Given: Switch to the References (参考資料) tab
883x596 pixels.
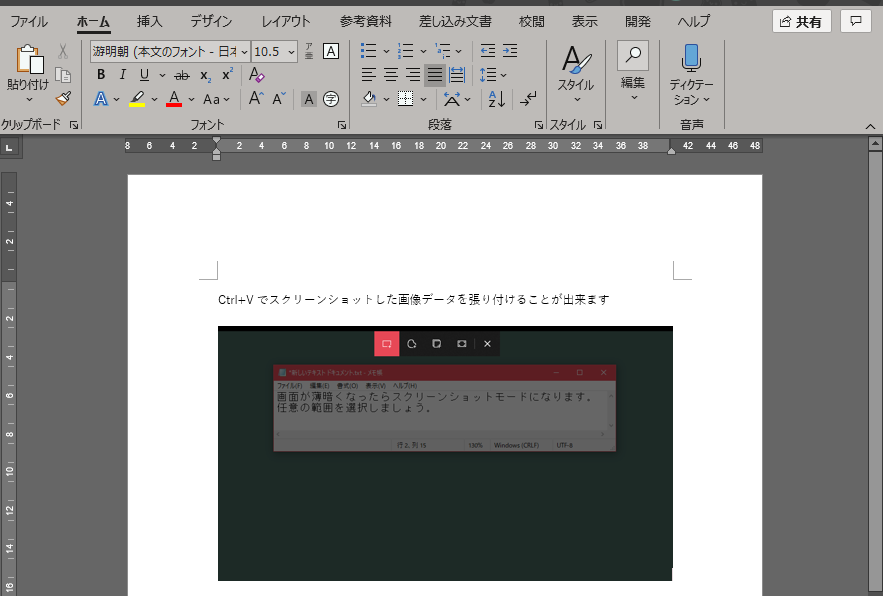Looking at the screenshot, I should click(x=365, y=21).
